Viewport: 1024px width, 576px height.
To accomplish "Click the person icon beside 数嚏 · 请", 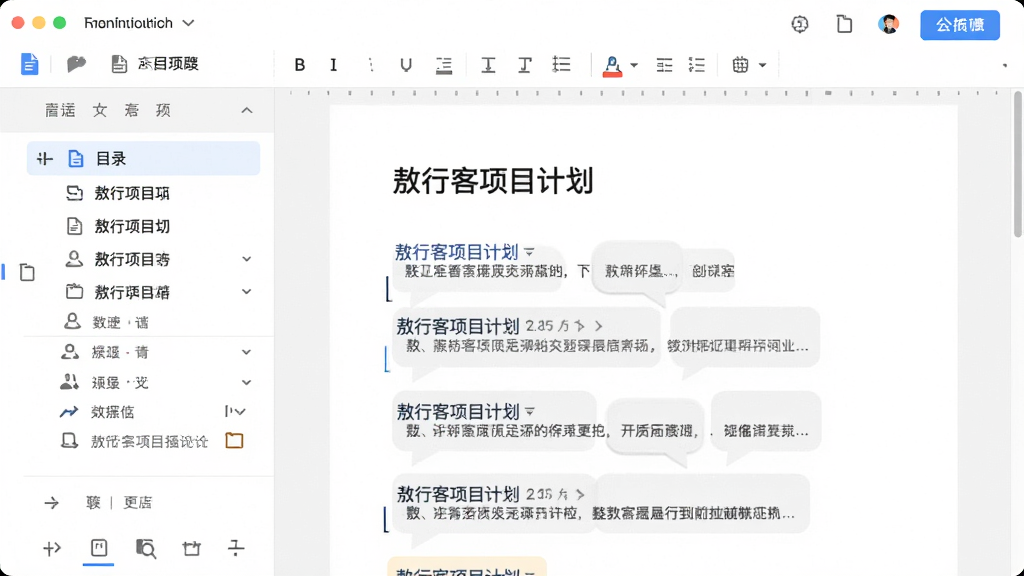I will [72, 321].
